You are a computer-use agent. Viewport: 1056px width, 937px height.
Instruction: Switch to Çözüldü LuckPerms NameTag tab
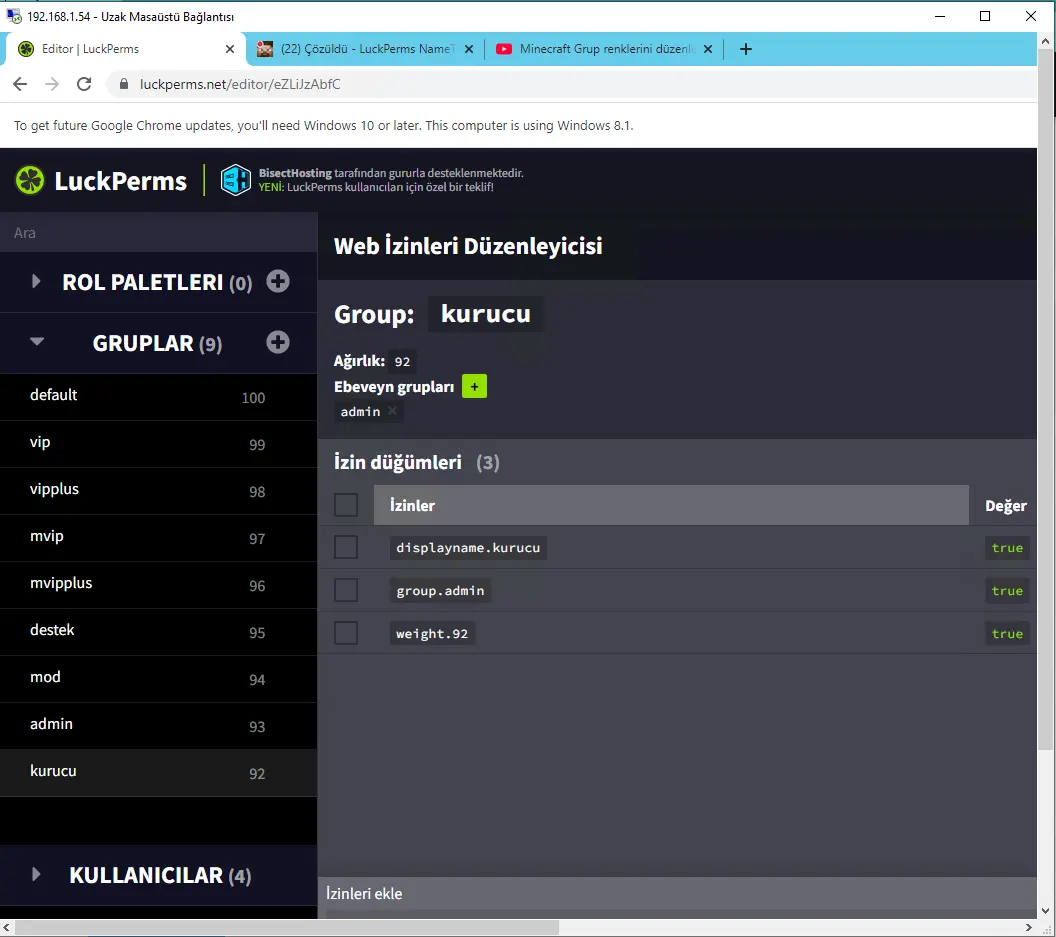click(x=366, y=49)
